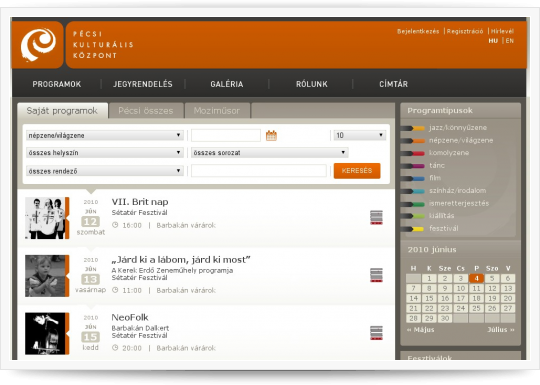Filter by tánc program type
Viewport: 540px width, 385px height.
(437, 166)
